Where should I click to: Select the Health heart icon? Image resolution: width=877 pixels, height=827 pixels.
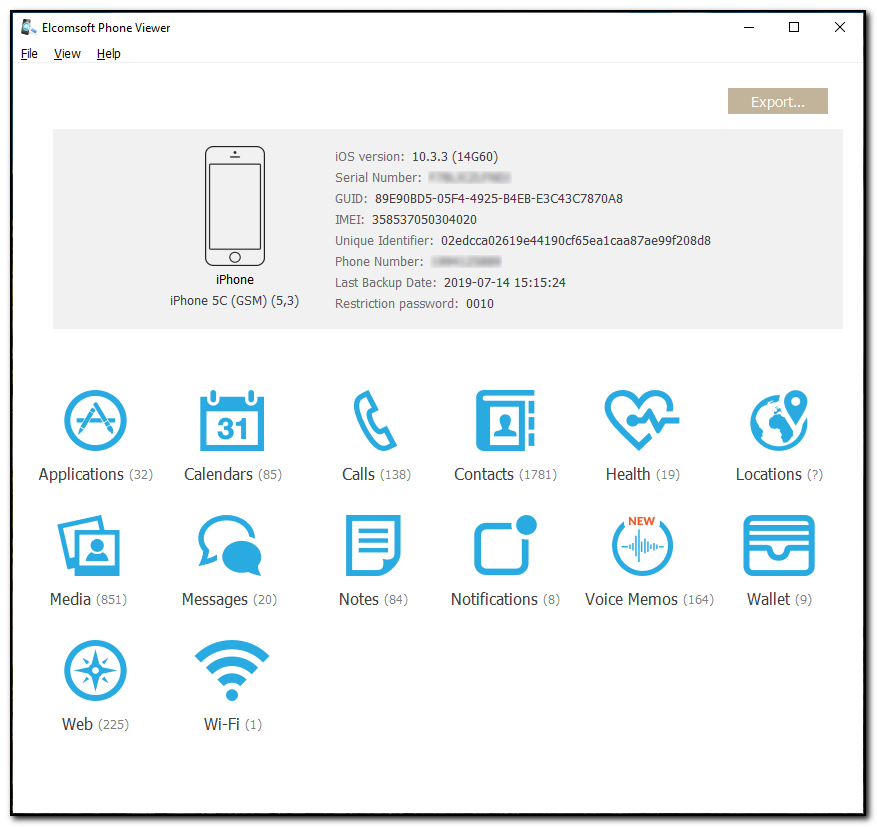click(x=641, y=421)
